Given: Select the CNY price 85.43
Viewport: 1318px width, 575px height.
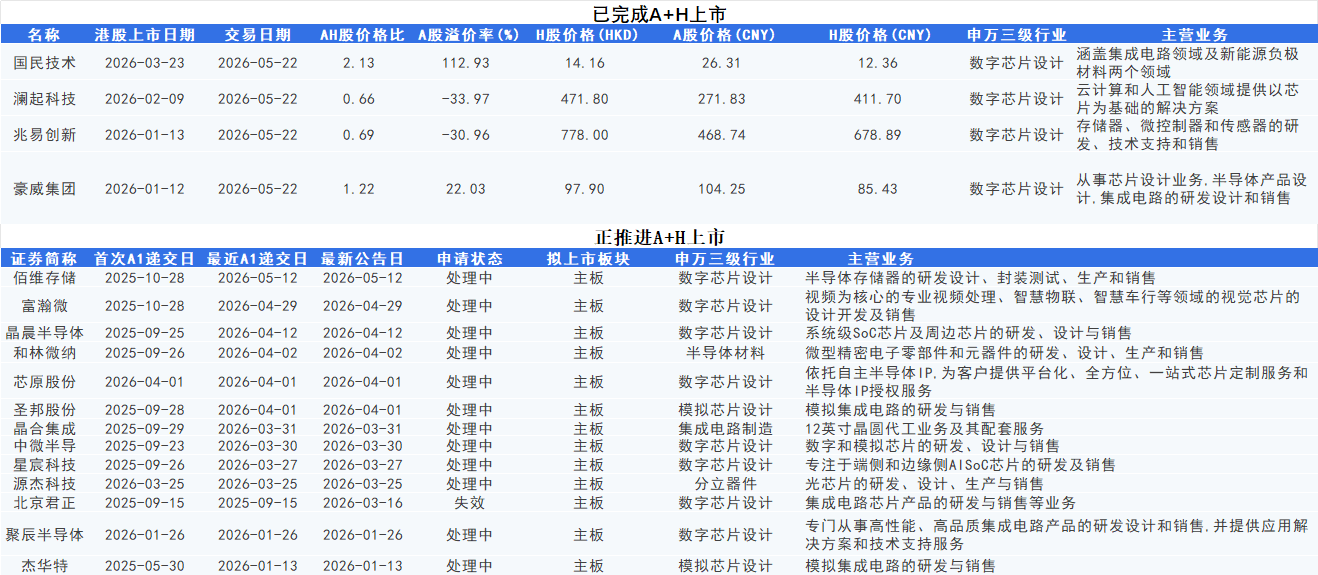Looking at the screenshot, I should [x=878, y=189].
